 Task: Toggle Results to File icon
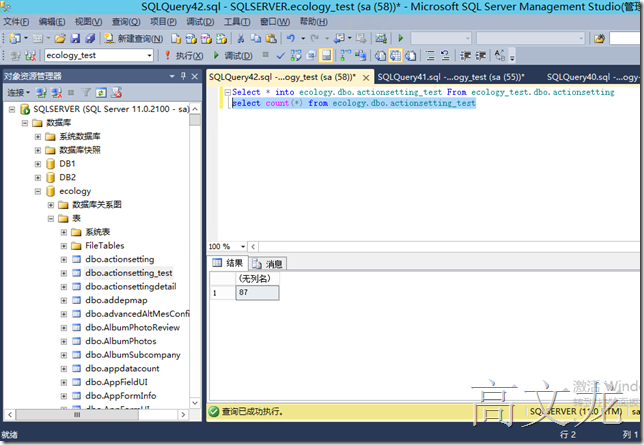pos(411,55)
